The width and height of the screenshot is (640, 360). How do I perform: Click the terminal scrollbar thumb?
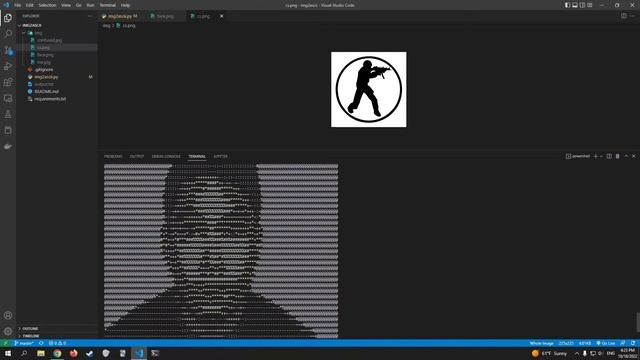[x=638, y=322]
